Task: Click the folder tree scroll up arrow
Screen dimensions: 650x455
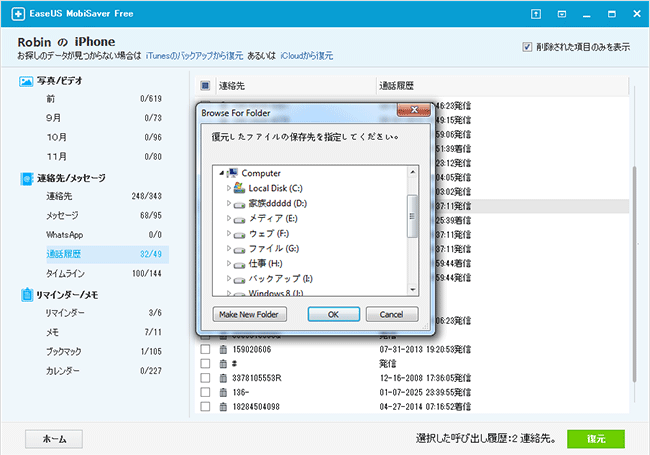Action: coord(412,172)
